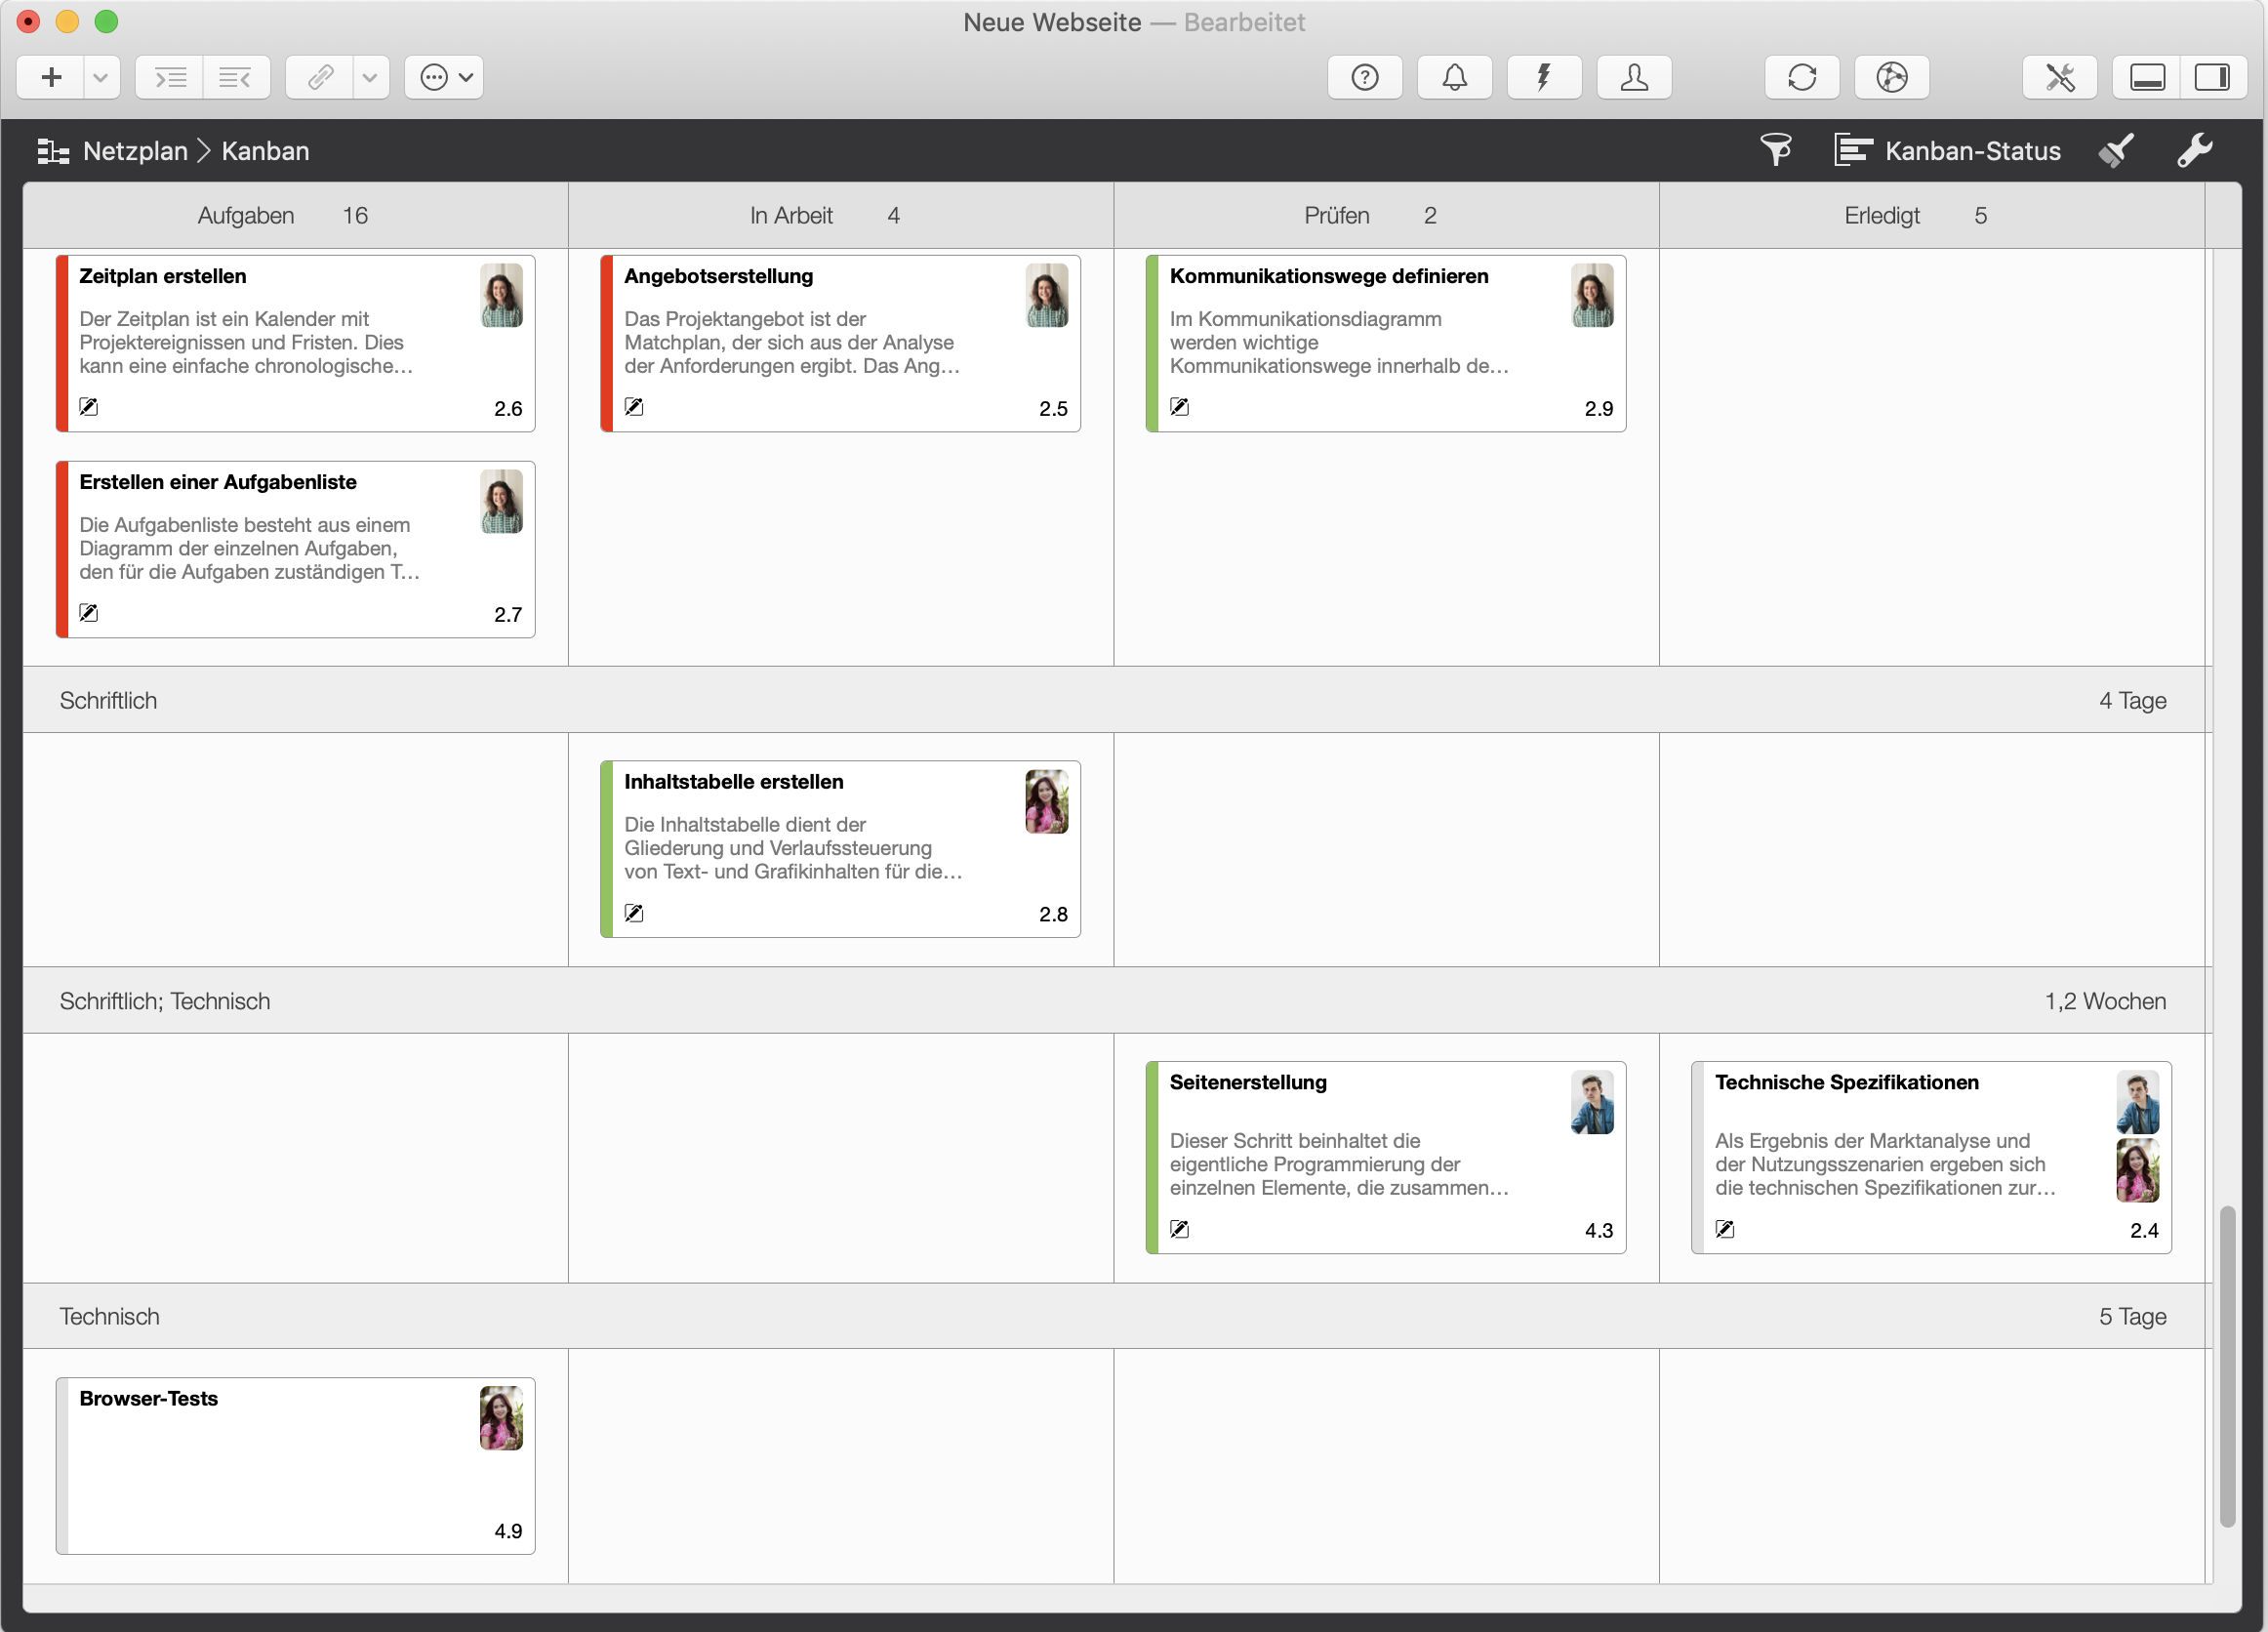Click the paintbrush styles icon
Image resolution: width=2268 pixels, height=1632 pixels.
click(2116, 151)
